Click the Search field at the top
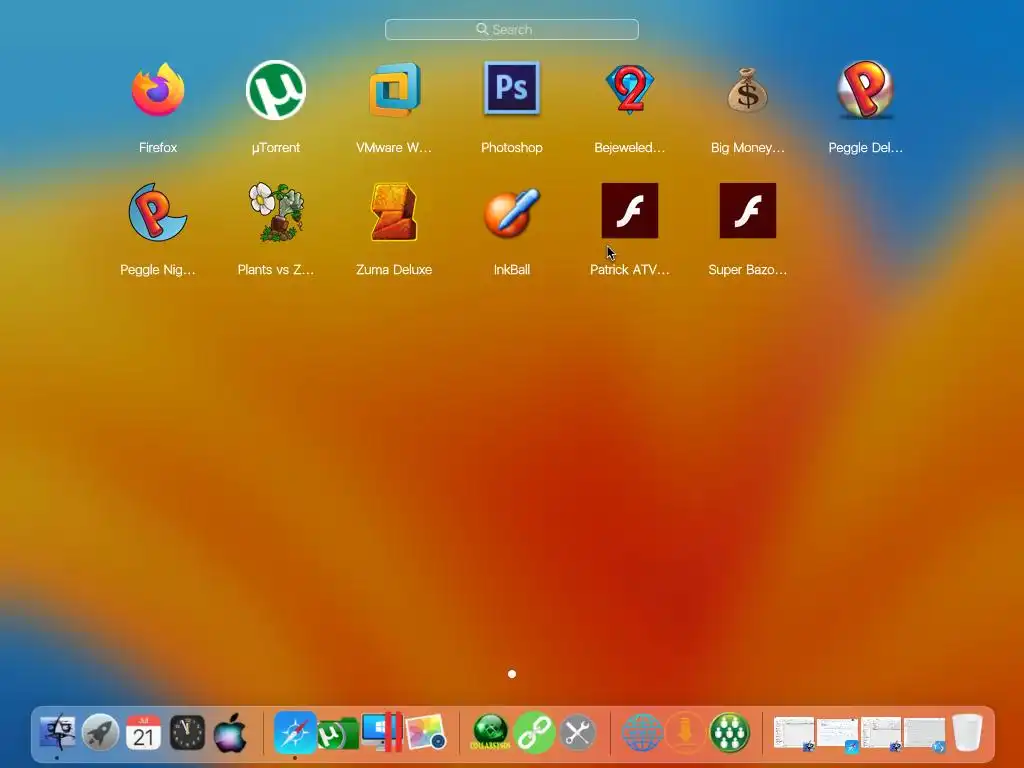 511,29
